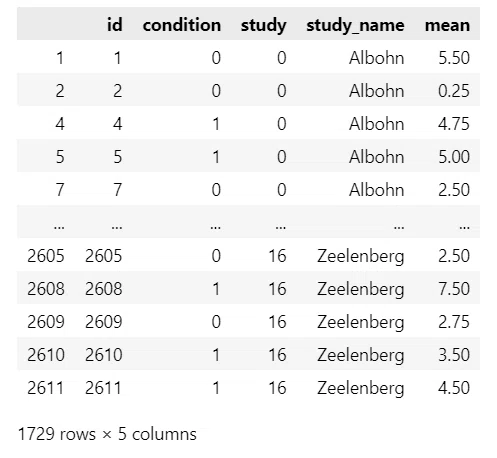The image size is (497, 458).
Task: Click the row index 2609
Action: point(46,322)
